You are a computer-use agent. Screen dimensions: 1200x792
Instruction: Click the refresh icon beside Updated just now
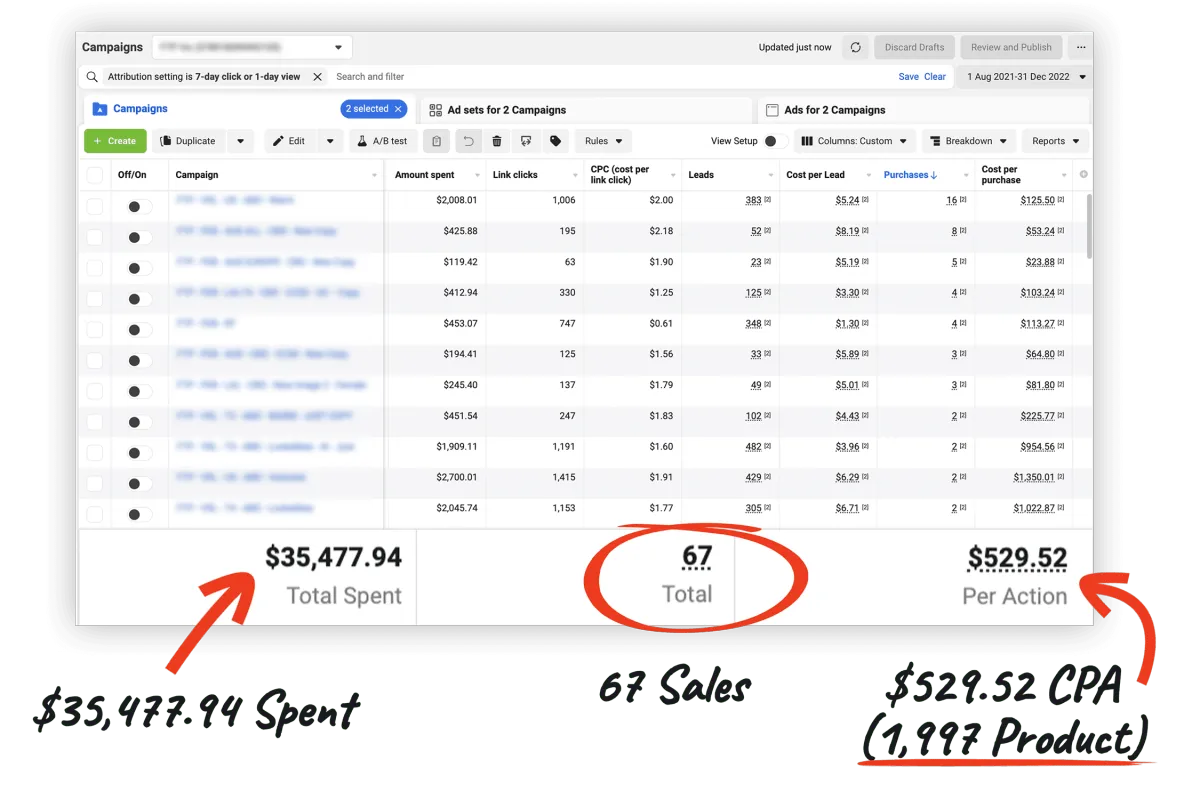click(855, 47)
